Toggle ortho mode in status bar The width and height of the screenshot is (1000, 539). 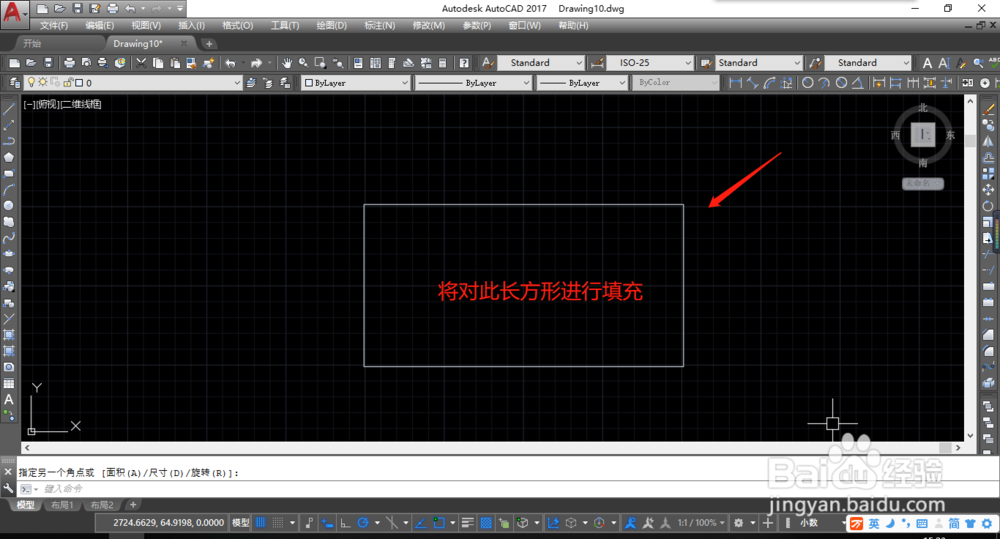345,522
